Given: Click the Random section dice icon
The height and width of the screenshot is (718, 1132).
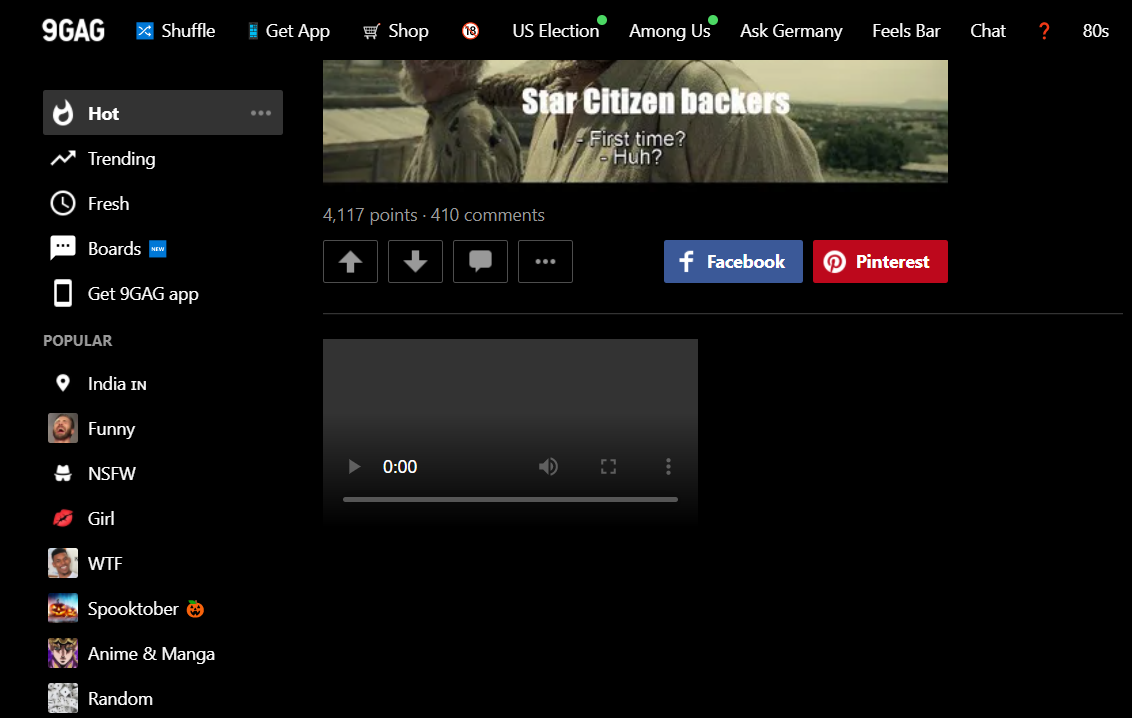Looking at the screenshot, I should [63, 698].
